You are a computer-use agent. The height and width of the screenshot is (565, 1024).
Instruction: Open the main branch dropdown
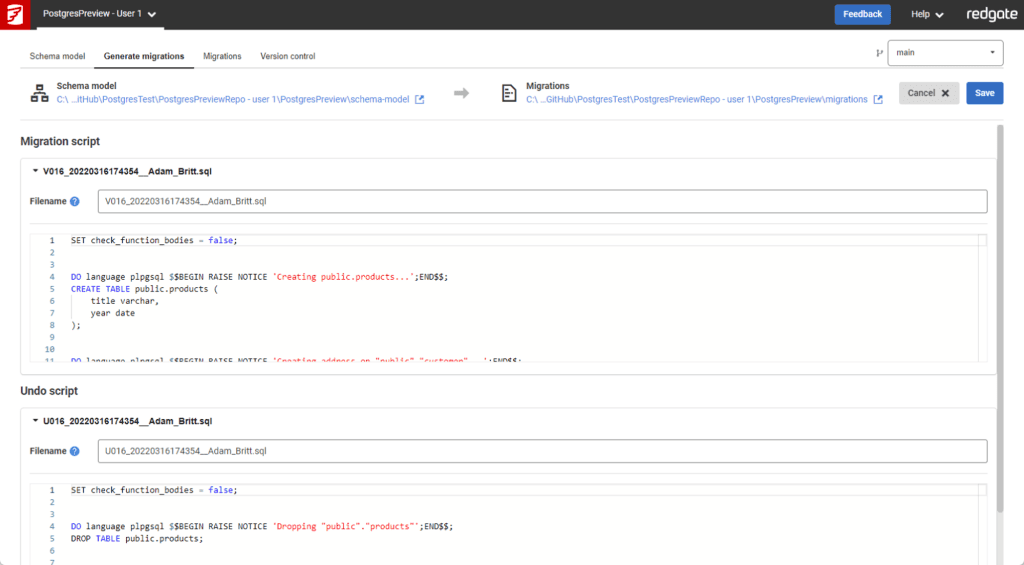coord(945,53)
